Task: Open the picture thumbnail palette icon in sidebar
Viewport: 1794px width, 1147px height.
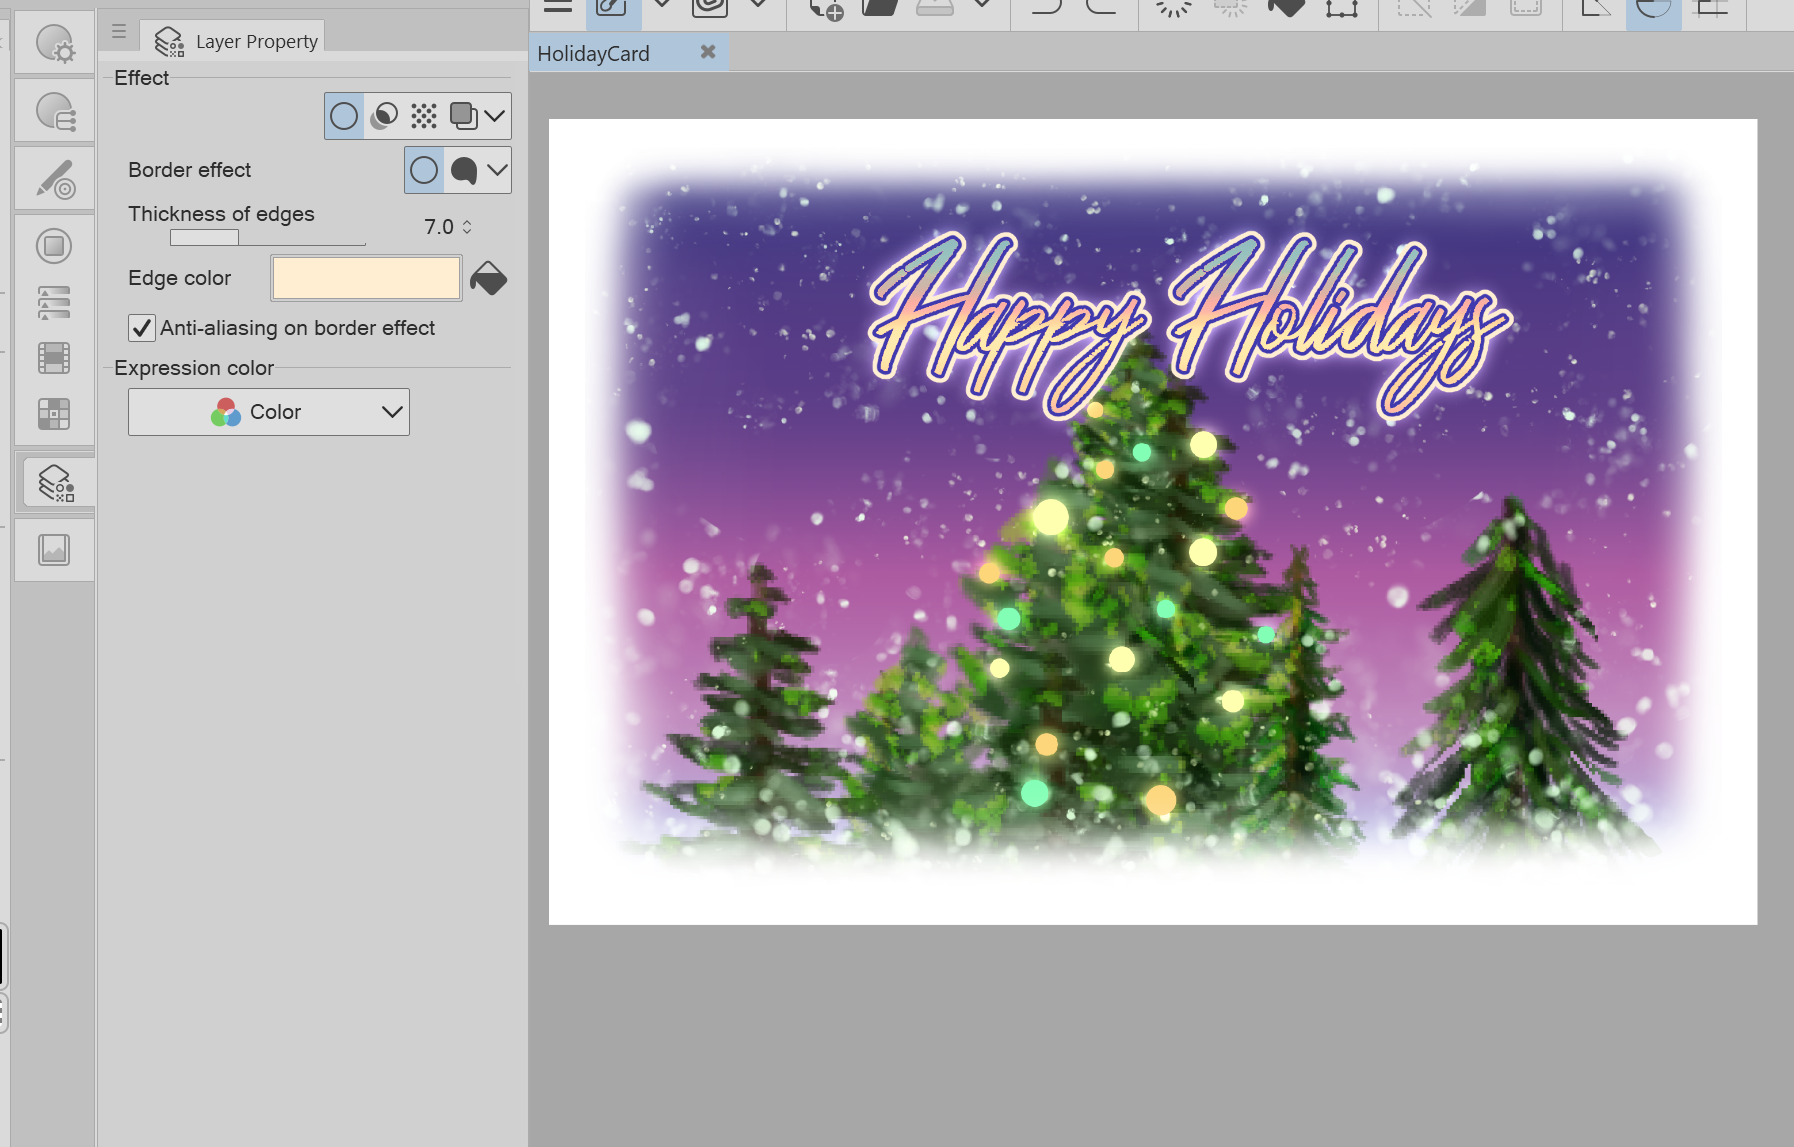Action: [x=54, y=550]
